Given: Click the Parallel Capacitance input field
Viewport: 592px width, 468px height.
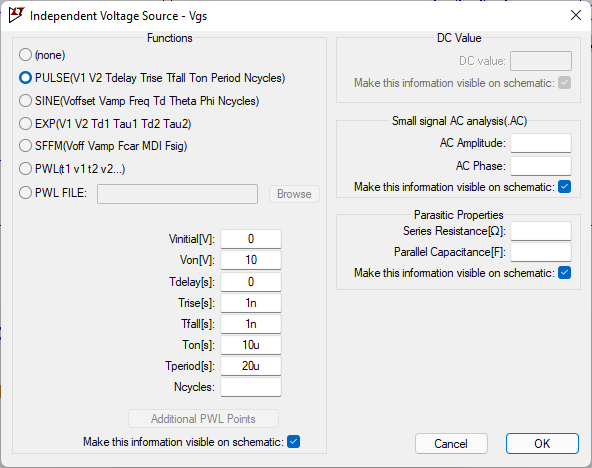Looking at the screenshot, I should point(541,252).
